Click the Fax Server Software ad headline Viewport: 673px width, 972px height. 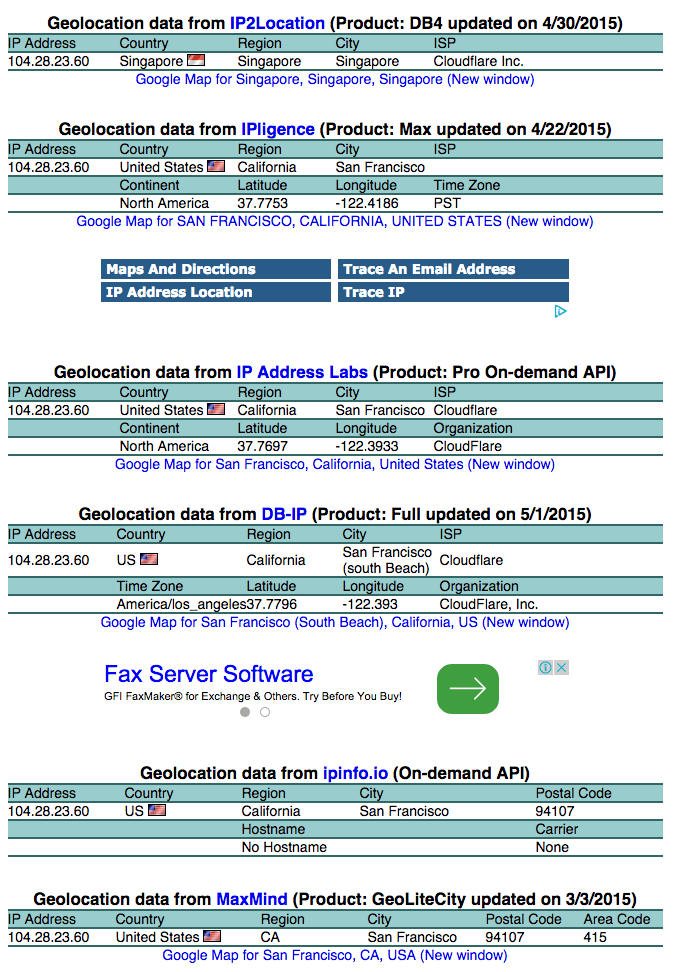[x=209, y=674]
